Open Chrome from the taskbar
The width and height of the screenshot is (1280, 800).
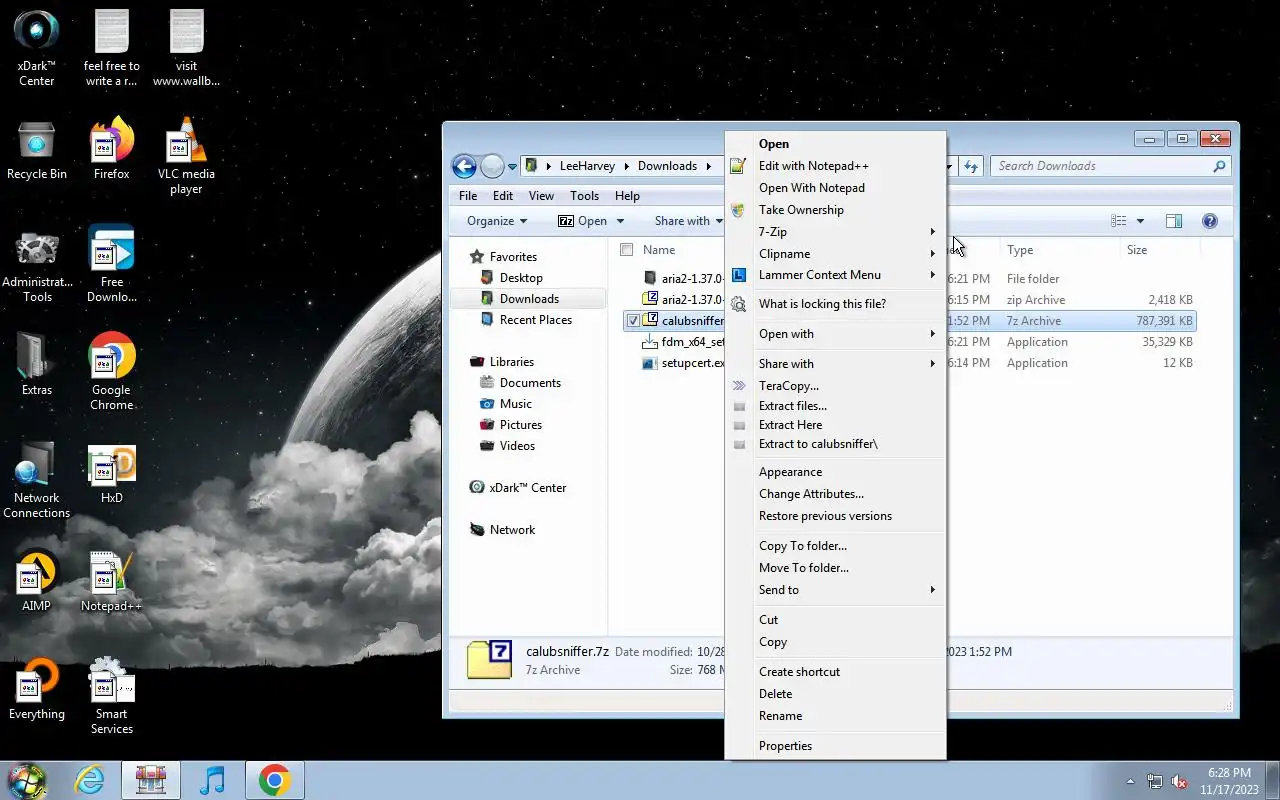point(274,780)
